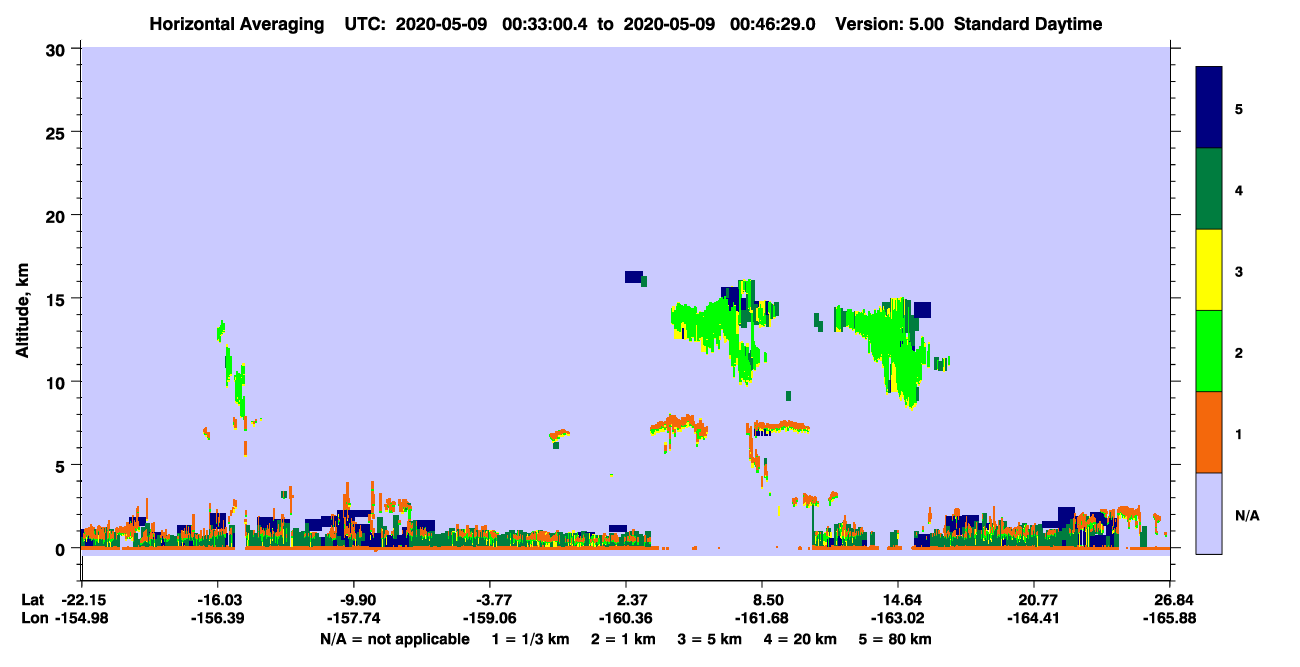Click legend text '4 = 20 km'
This screenshot has height=667, width=1300.
[801, 638]
